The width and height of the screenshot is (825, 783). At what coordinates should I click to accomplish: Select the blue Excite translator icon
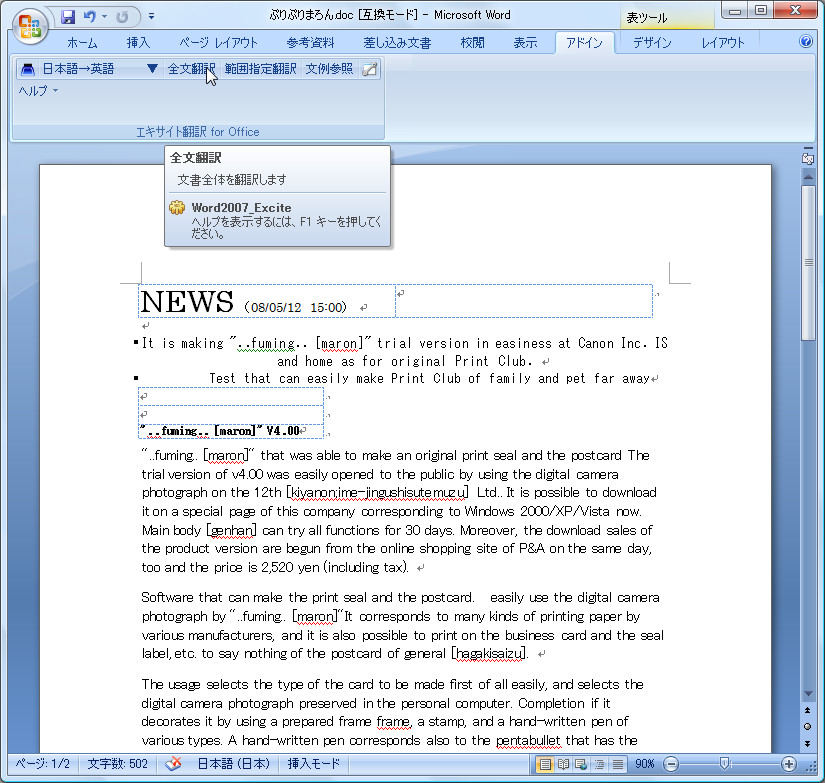click(27, 68)
